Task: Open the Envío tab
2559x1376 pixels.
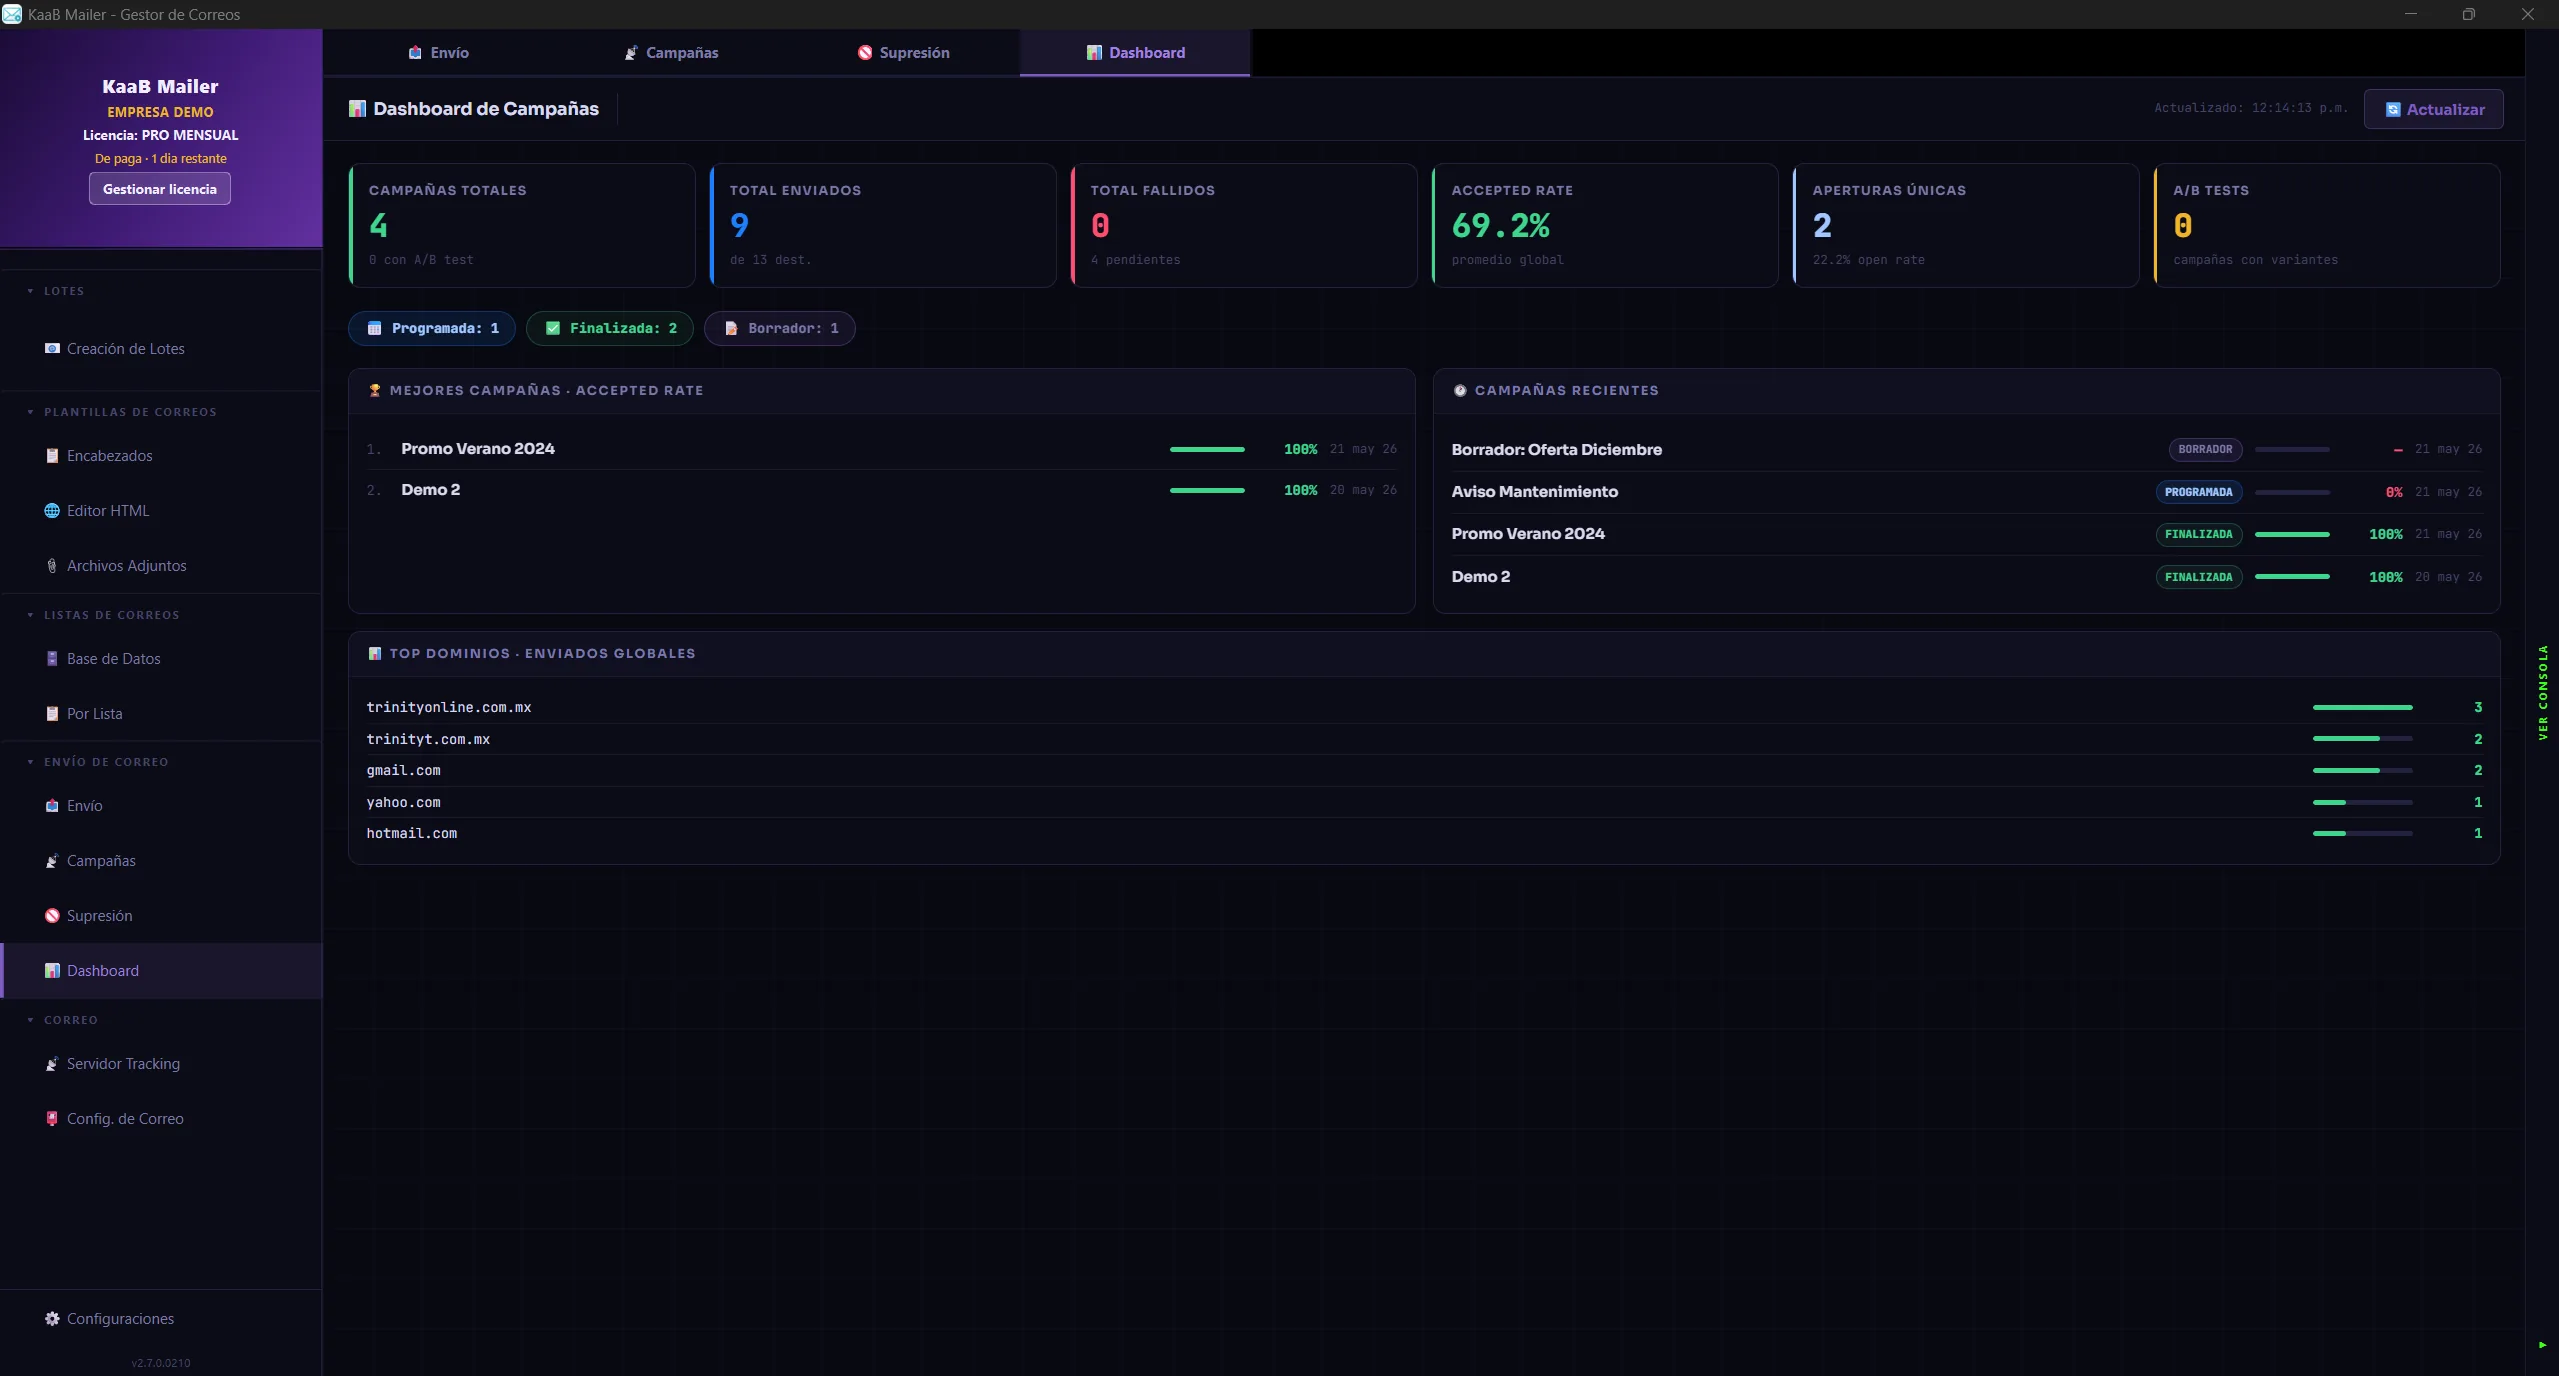Action: click(x=439, y=53)
